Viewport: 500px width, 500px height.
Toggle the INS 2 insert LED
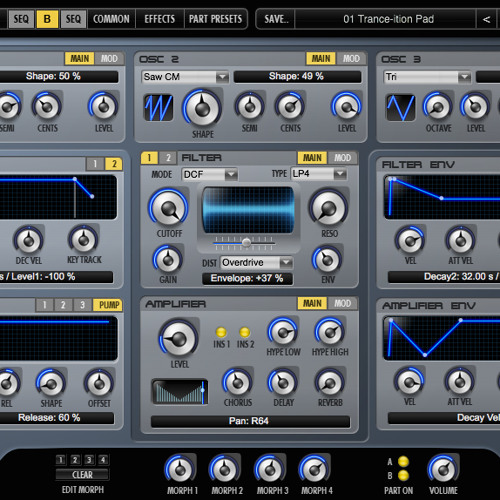(x=245, y=332)
